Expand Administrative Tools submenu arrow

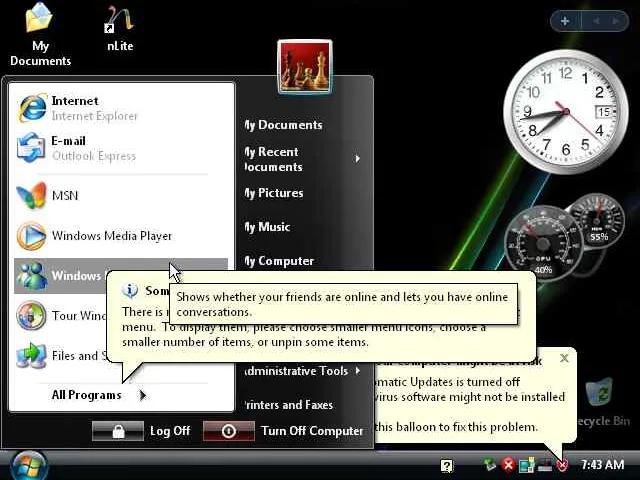pyautogui.click(x=358, y=371)
